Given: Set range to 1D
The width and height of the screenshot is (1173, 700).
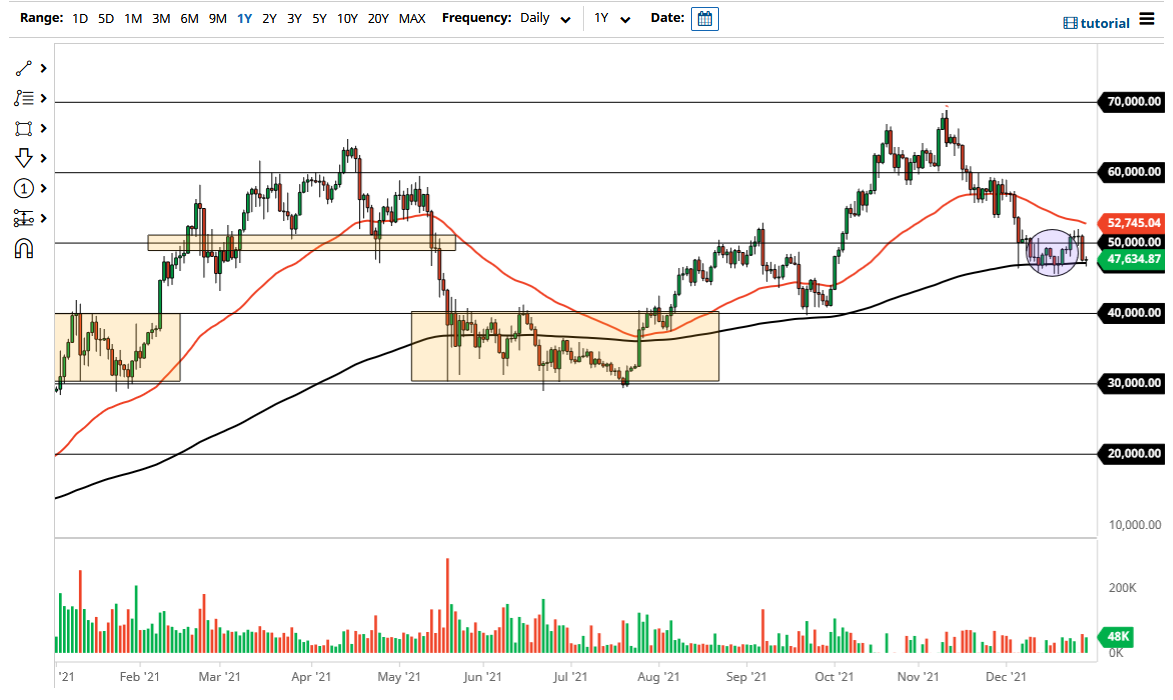Looking at the screenshot, I should tap(80, 19).
